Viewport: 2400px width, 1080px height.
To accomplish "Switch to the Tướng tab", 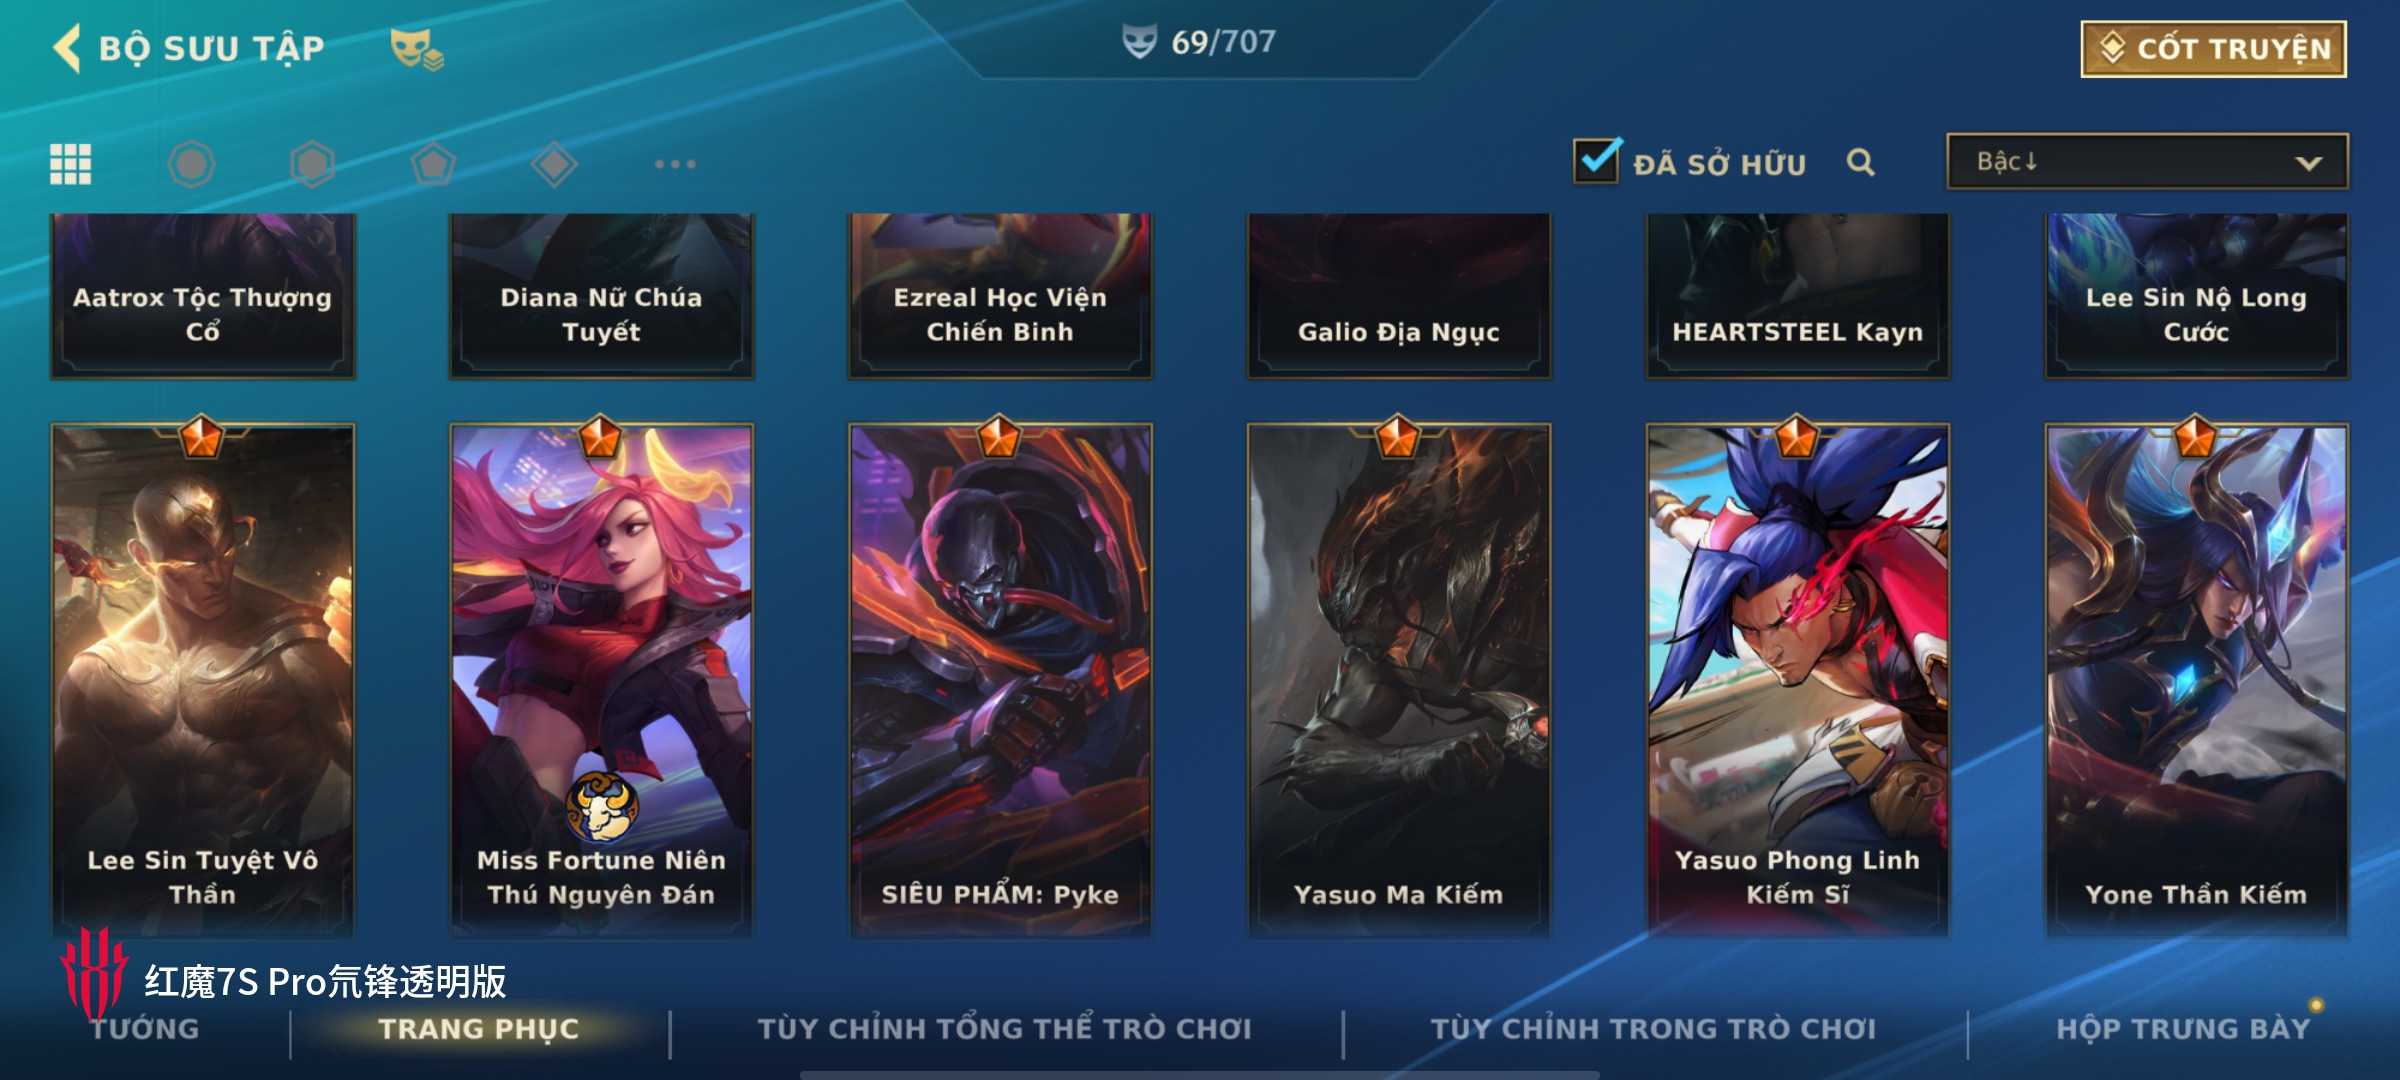I will pos(146,1029).
